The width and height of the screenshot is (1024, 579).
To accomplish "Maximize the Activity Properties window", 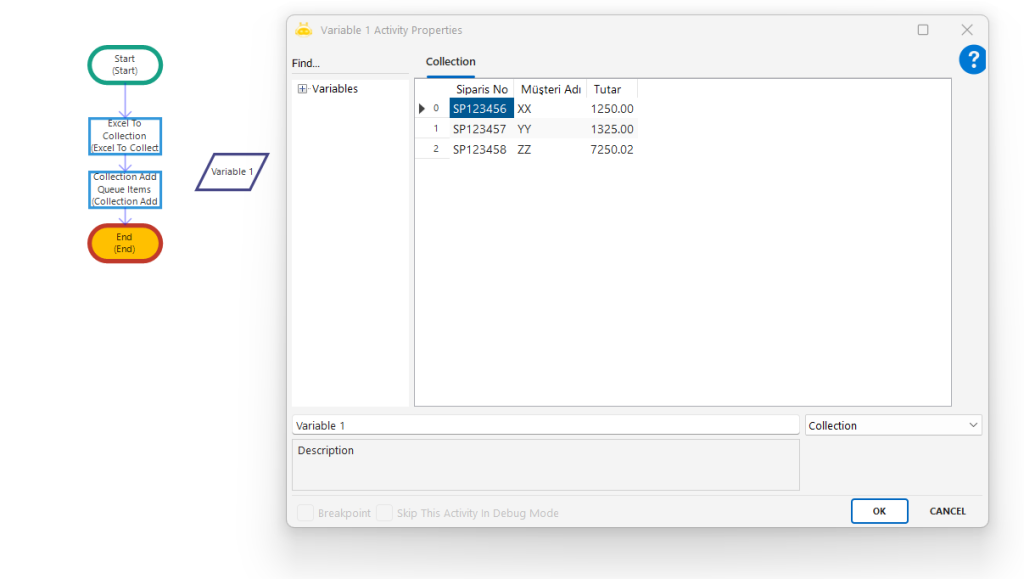I will [x=923, y=30].
